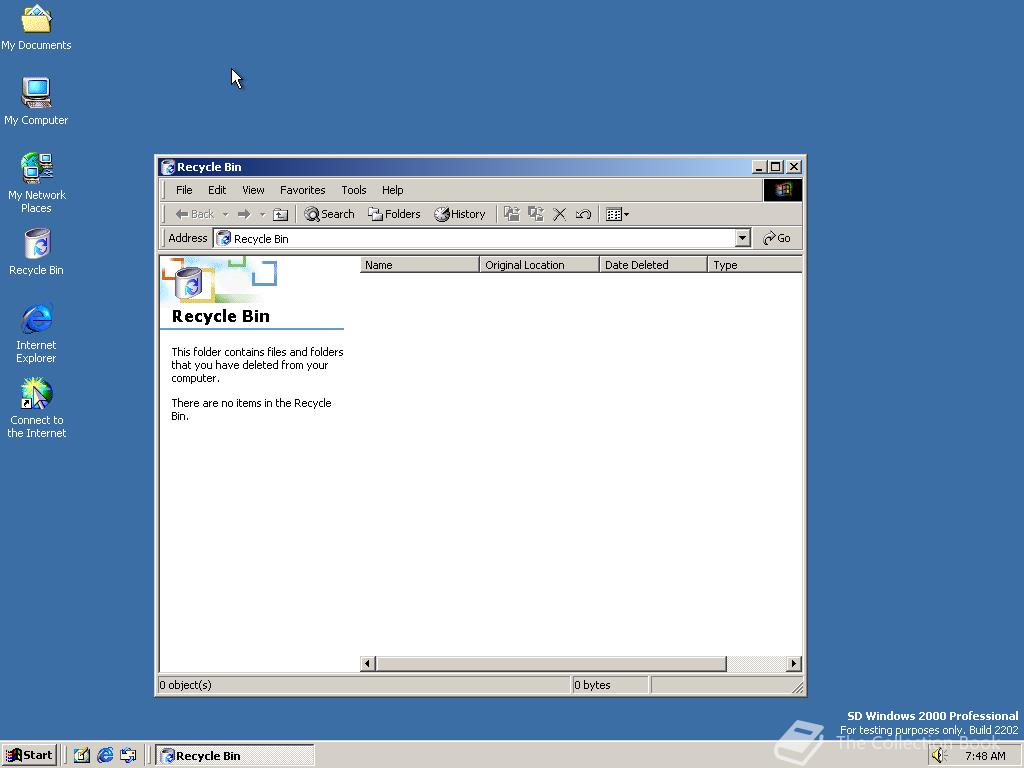Open the Tools menu
The height and width of the screenshot is (768, 1024).
[x=353, y=190]
